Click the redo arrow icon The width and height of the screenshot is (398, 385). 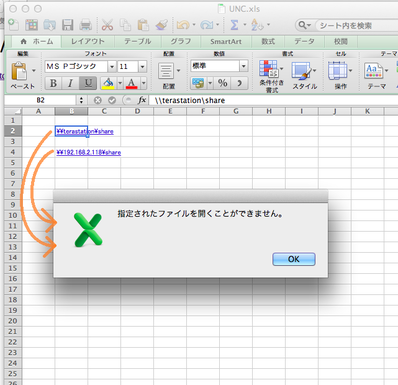(x=207, y=25)
